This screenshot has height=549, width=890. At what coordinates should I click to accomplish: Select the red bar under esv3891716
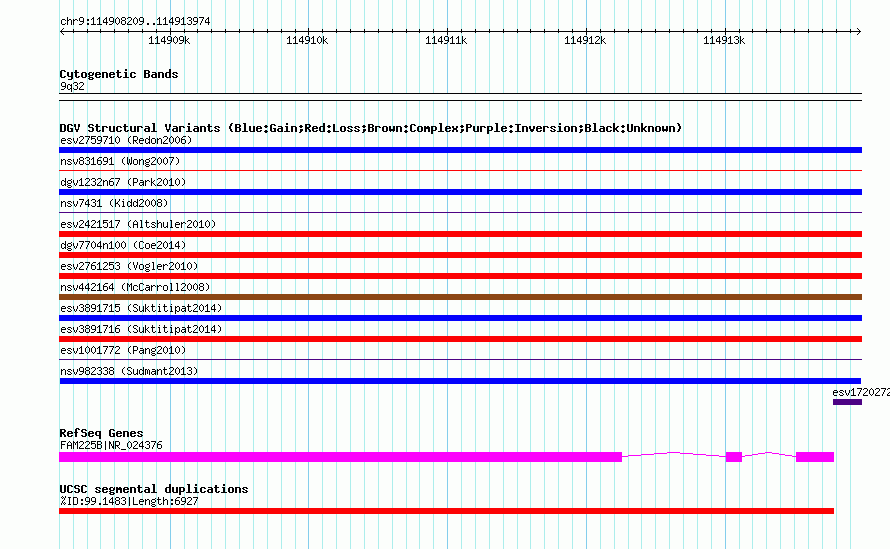460,339
